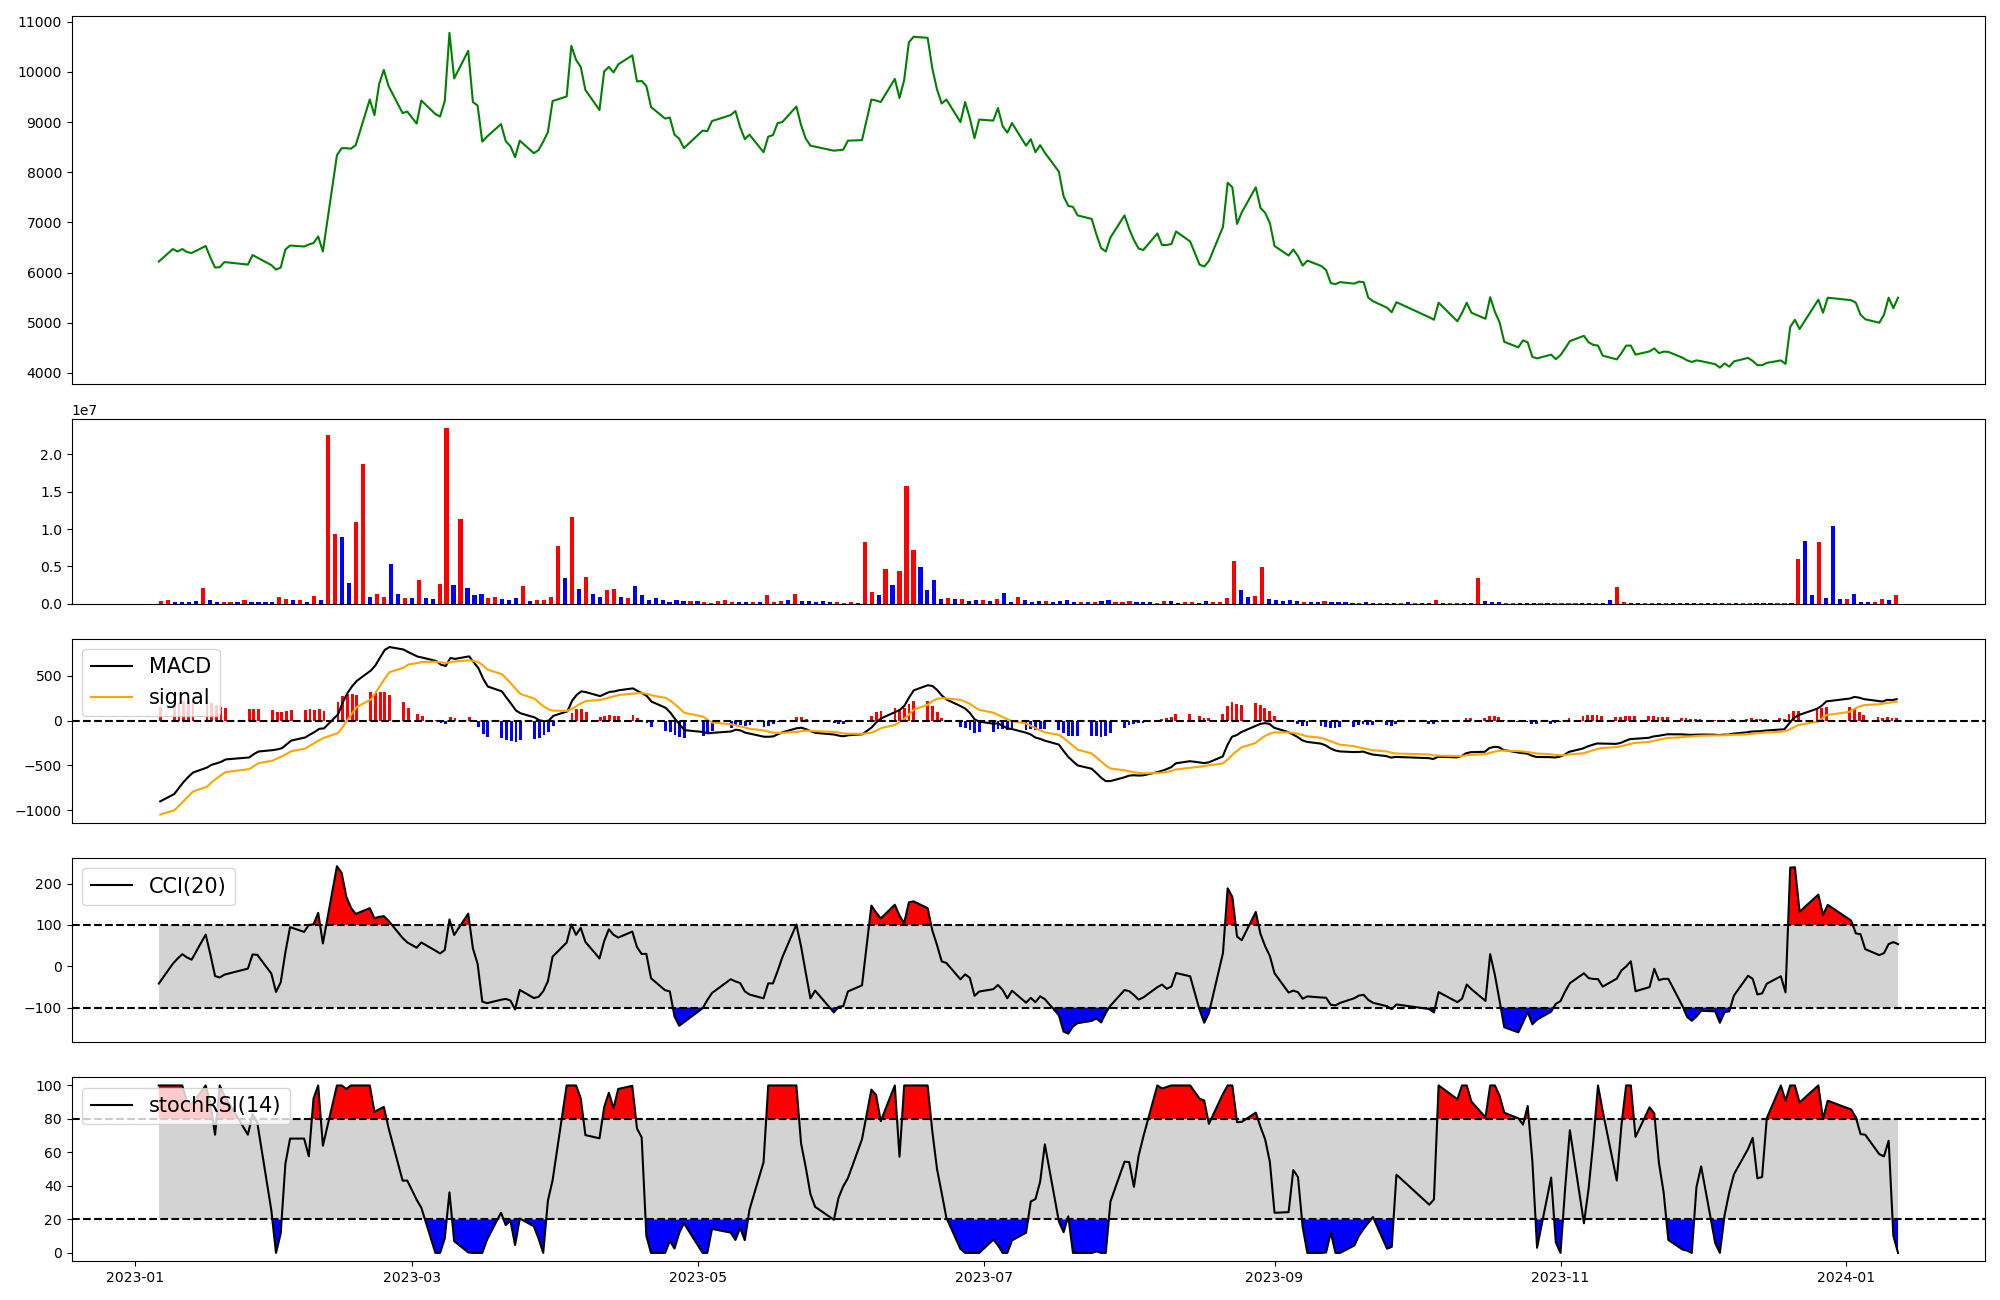
Task: Click the 200 CCI axis label
Action: click(x=49, y=884)
